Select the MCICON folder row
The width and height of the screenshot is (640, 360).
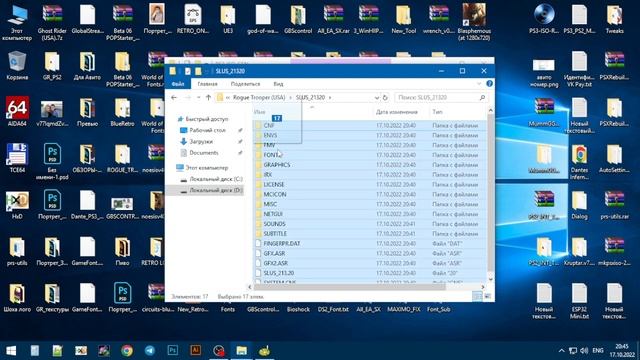[370, 194]
